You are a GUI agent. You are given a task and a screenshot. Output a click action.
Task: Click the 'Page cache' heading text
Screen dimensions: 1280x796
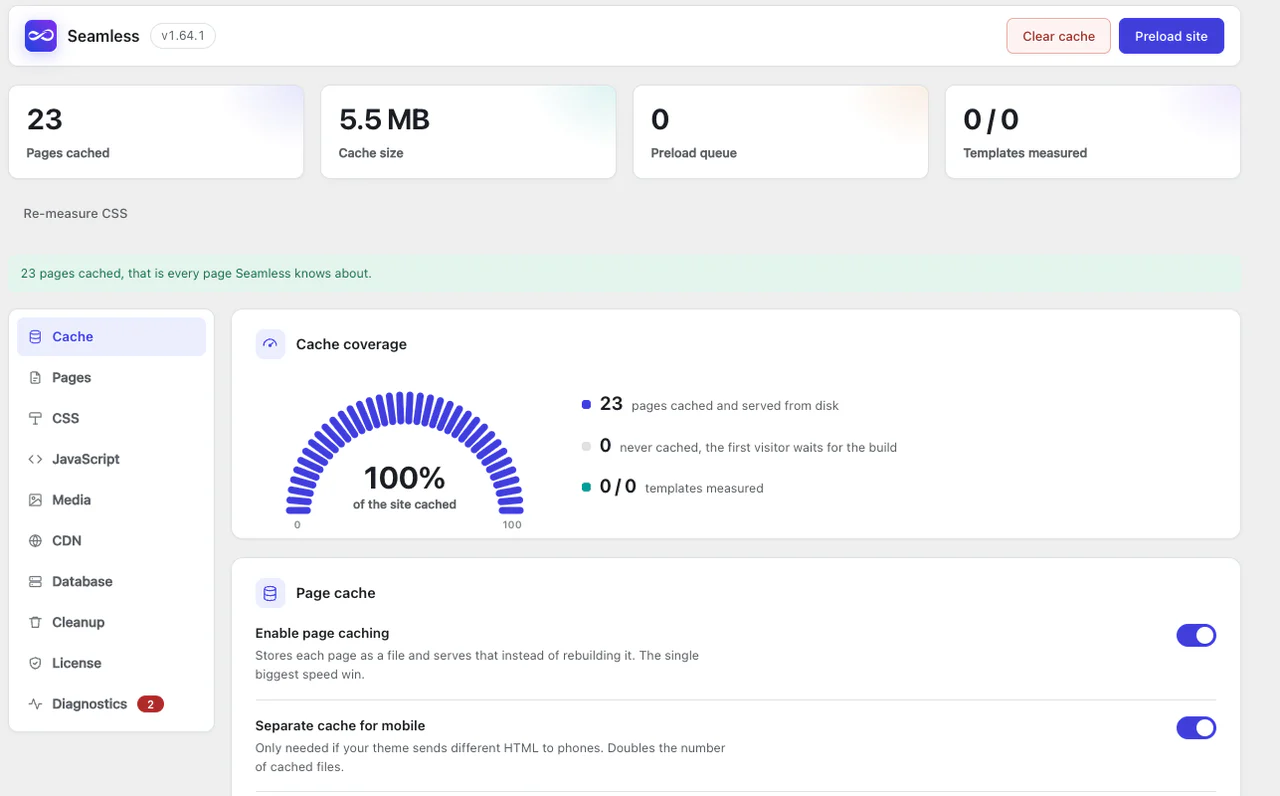click(x=335, y=593)
